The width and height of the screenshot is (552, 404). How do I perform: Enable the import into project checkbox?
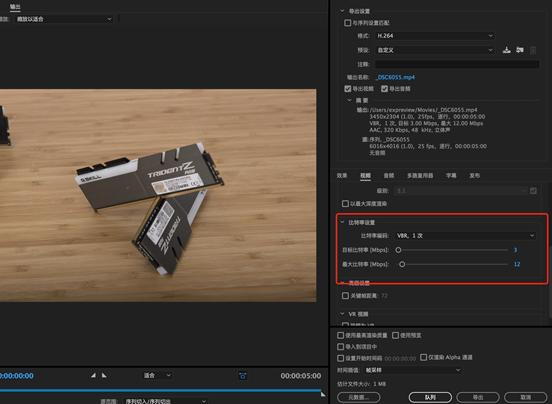click(x=340, y=347)
